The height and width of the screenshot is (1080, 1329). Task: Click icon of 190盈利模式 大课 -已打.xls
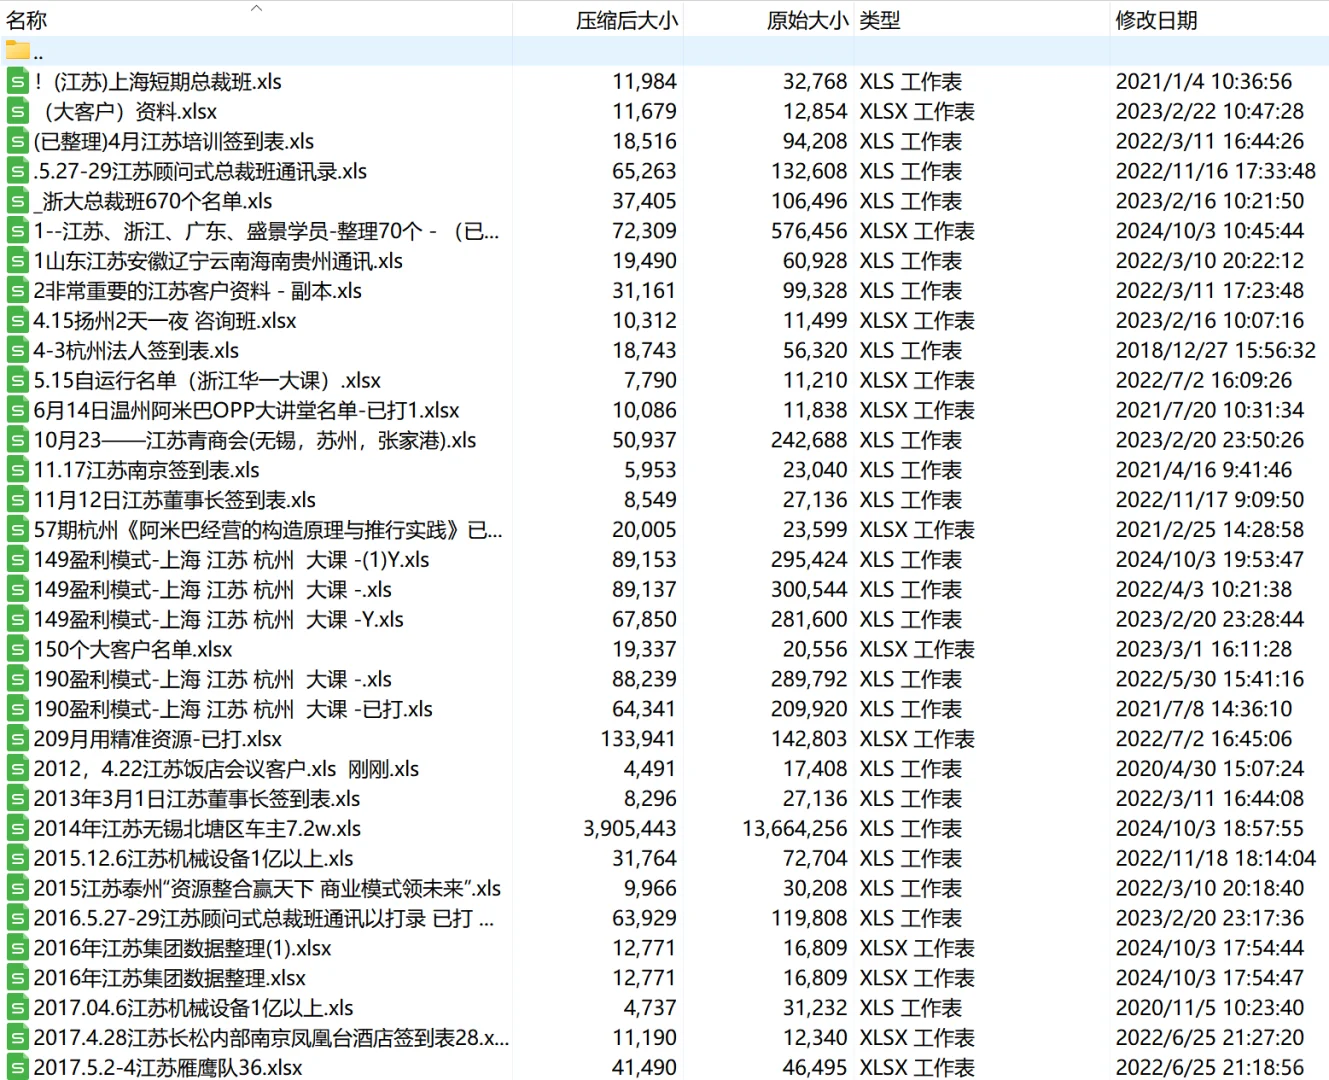click(18, 709)
